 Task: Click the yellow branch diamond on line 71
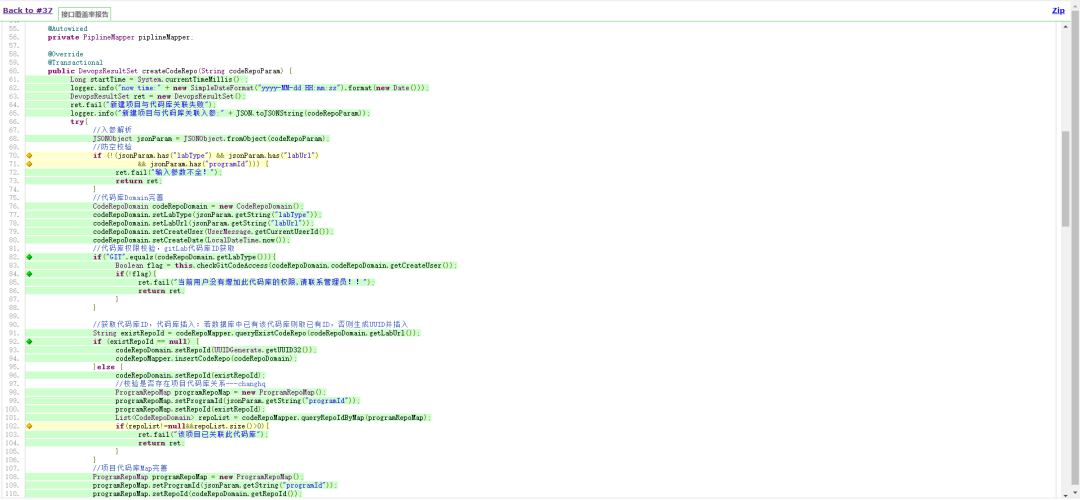(x=29, y=164)
